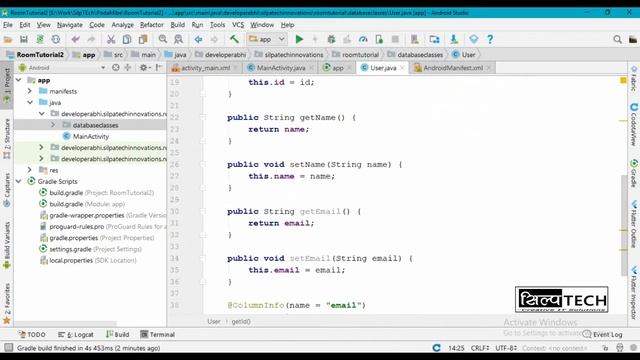Open the Gradle side panel tab
The image size is (640, 360).
click(634, 173)
